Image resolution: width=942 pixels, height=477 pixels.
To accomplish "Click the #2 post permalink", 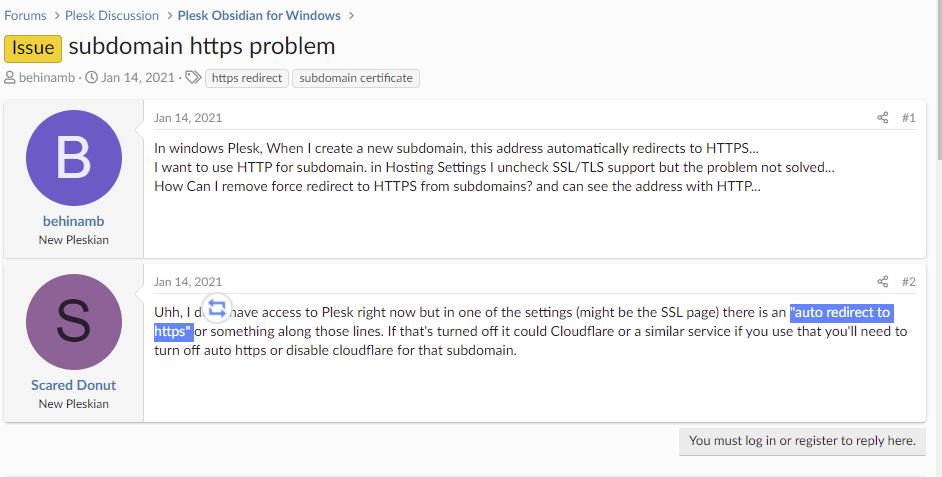I will 908,282.
